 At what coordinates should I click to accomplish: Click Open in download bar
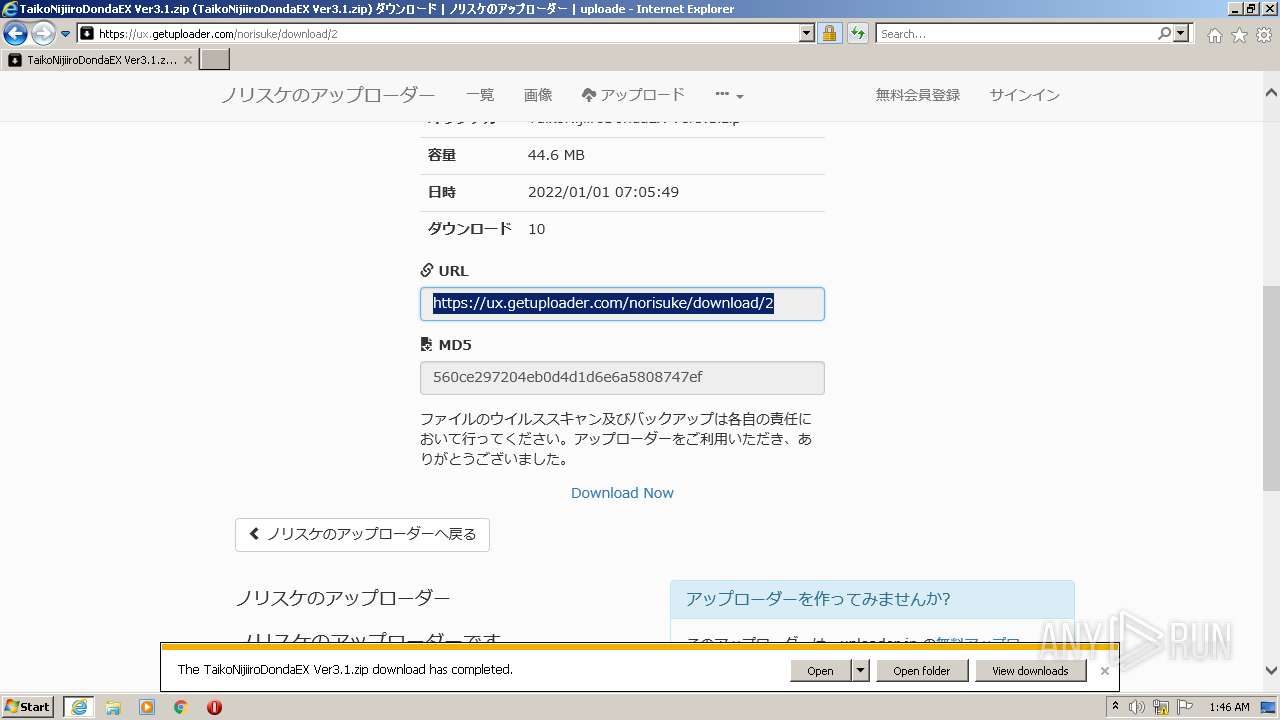click(x=820, y=671)
